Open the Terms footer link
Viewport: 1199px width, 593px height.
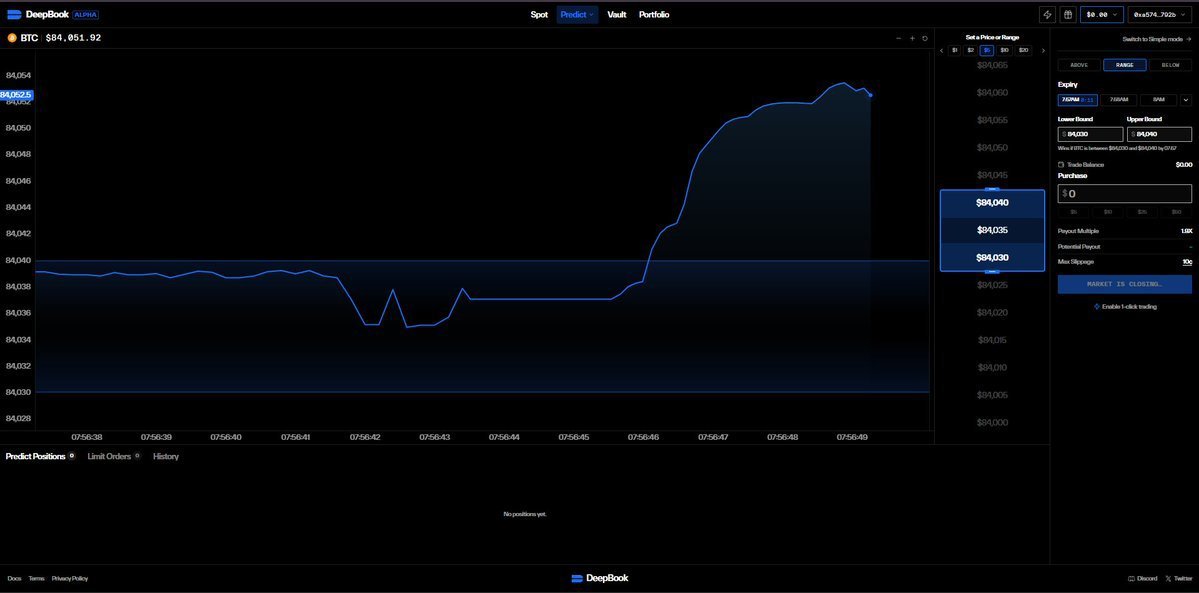point(36,578)
